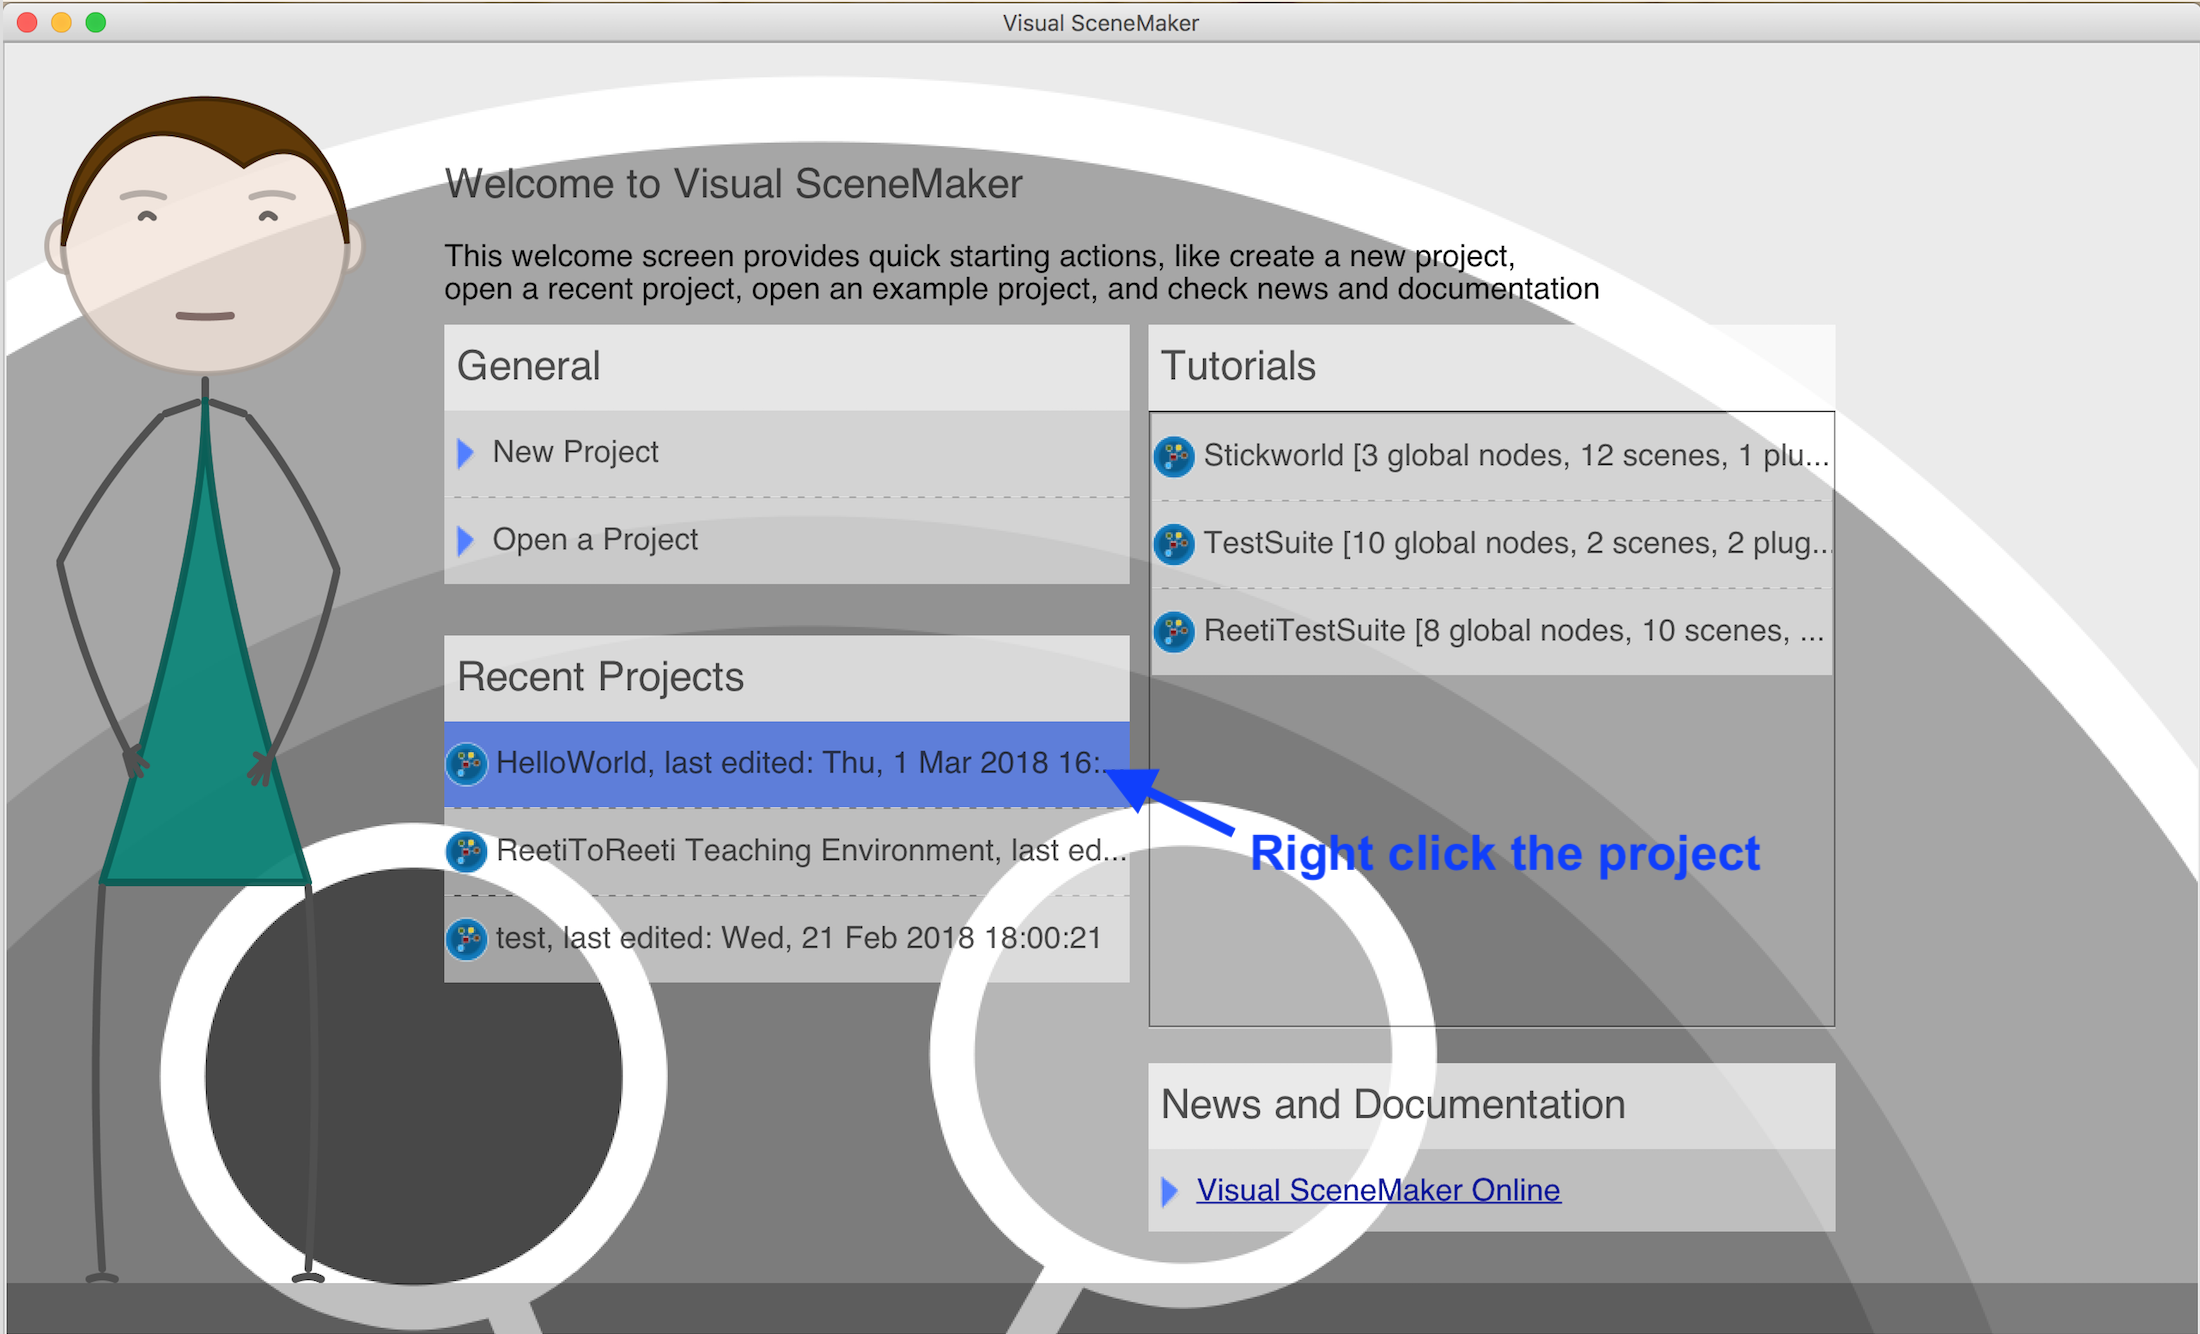The width and height of the screenshot is (2200, 1334).
Task: Click the ReetiToReeti Teaching Environment icon
Action: tap(467, 851)
